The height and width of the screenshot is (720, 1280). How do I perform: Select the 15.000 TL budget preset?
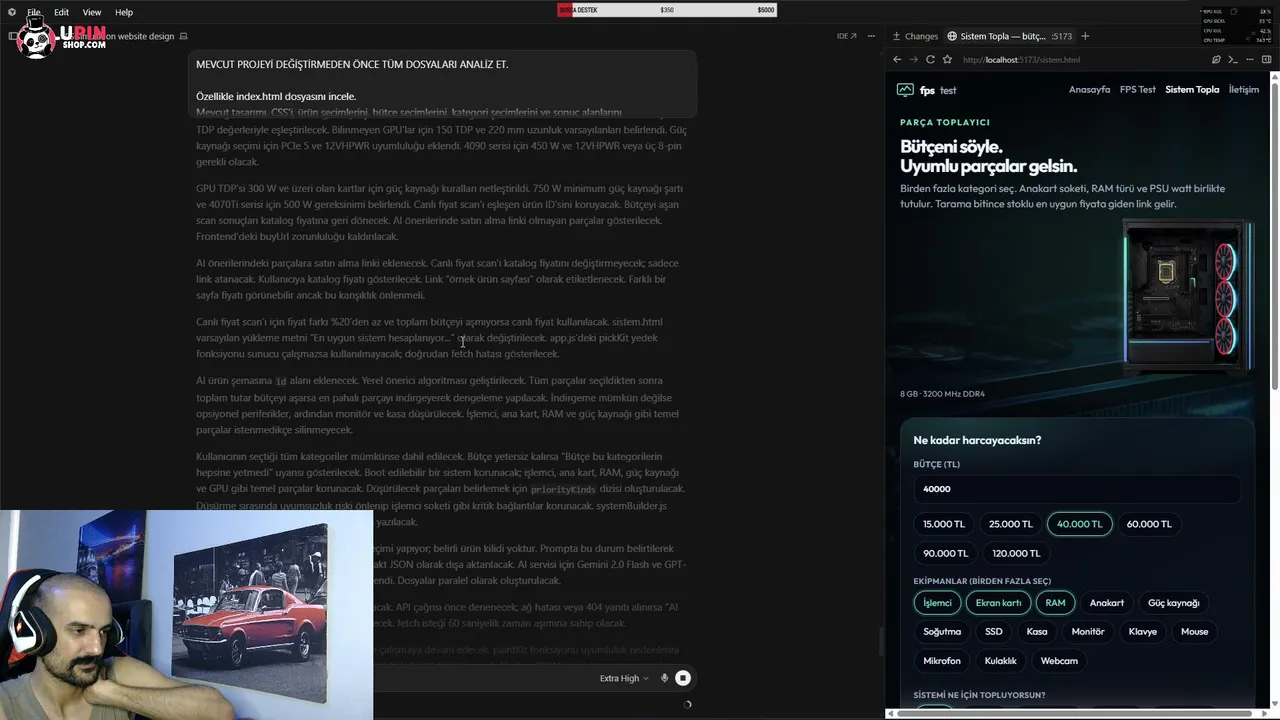[x=943, y=524]
